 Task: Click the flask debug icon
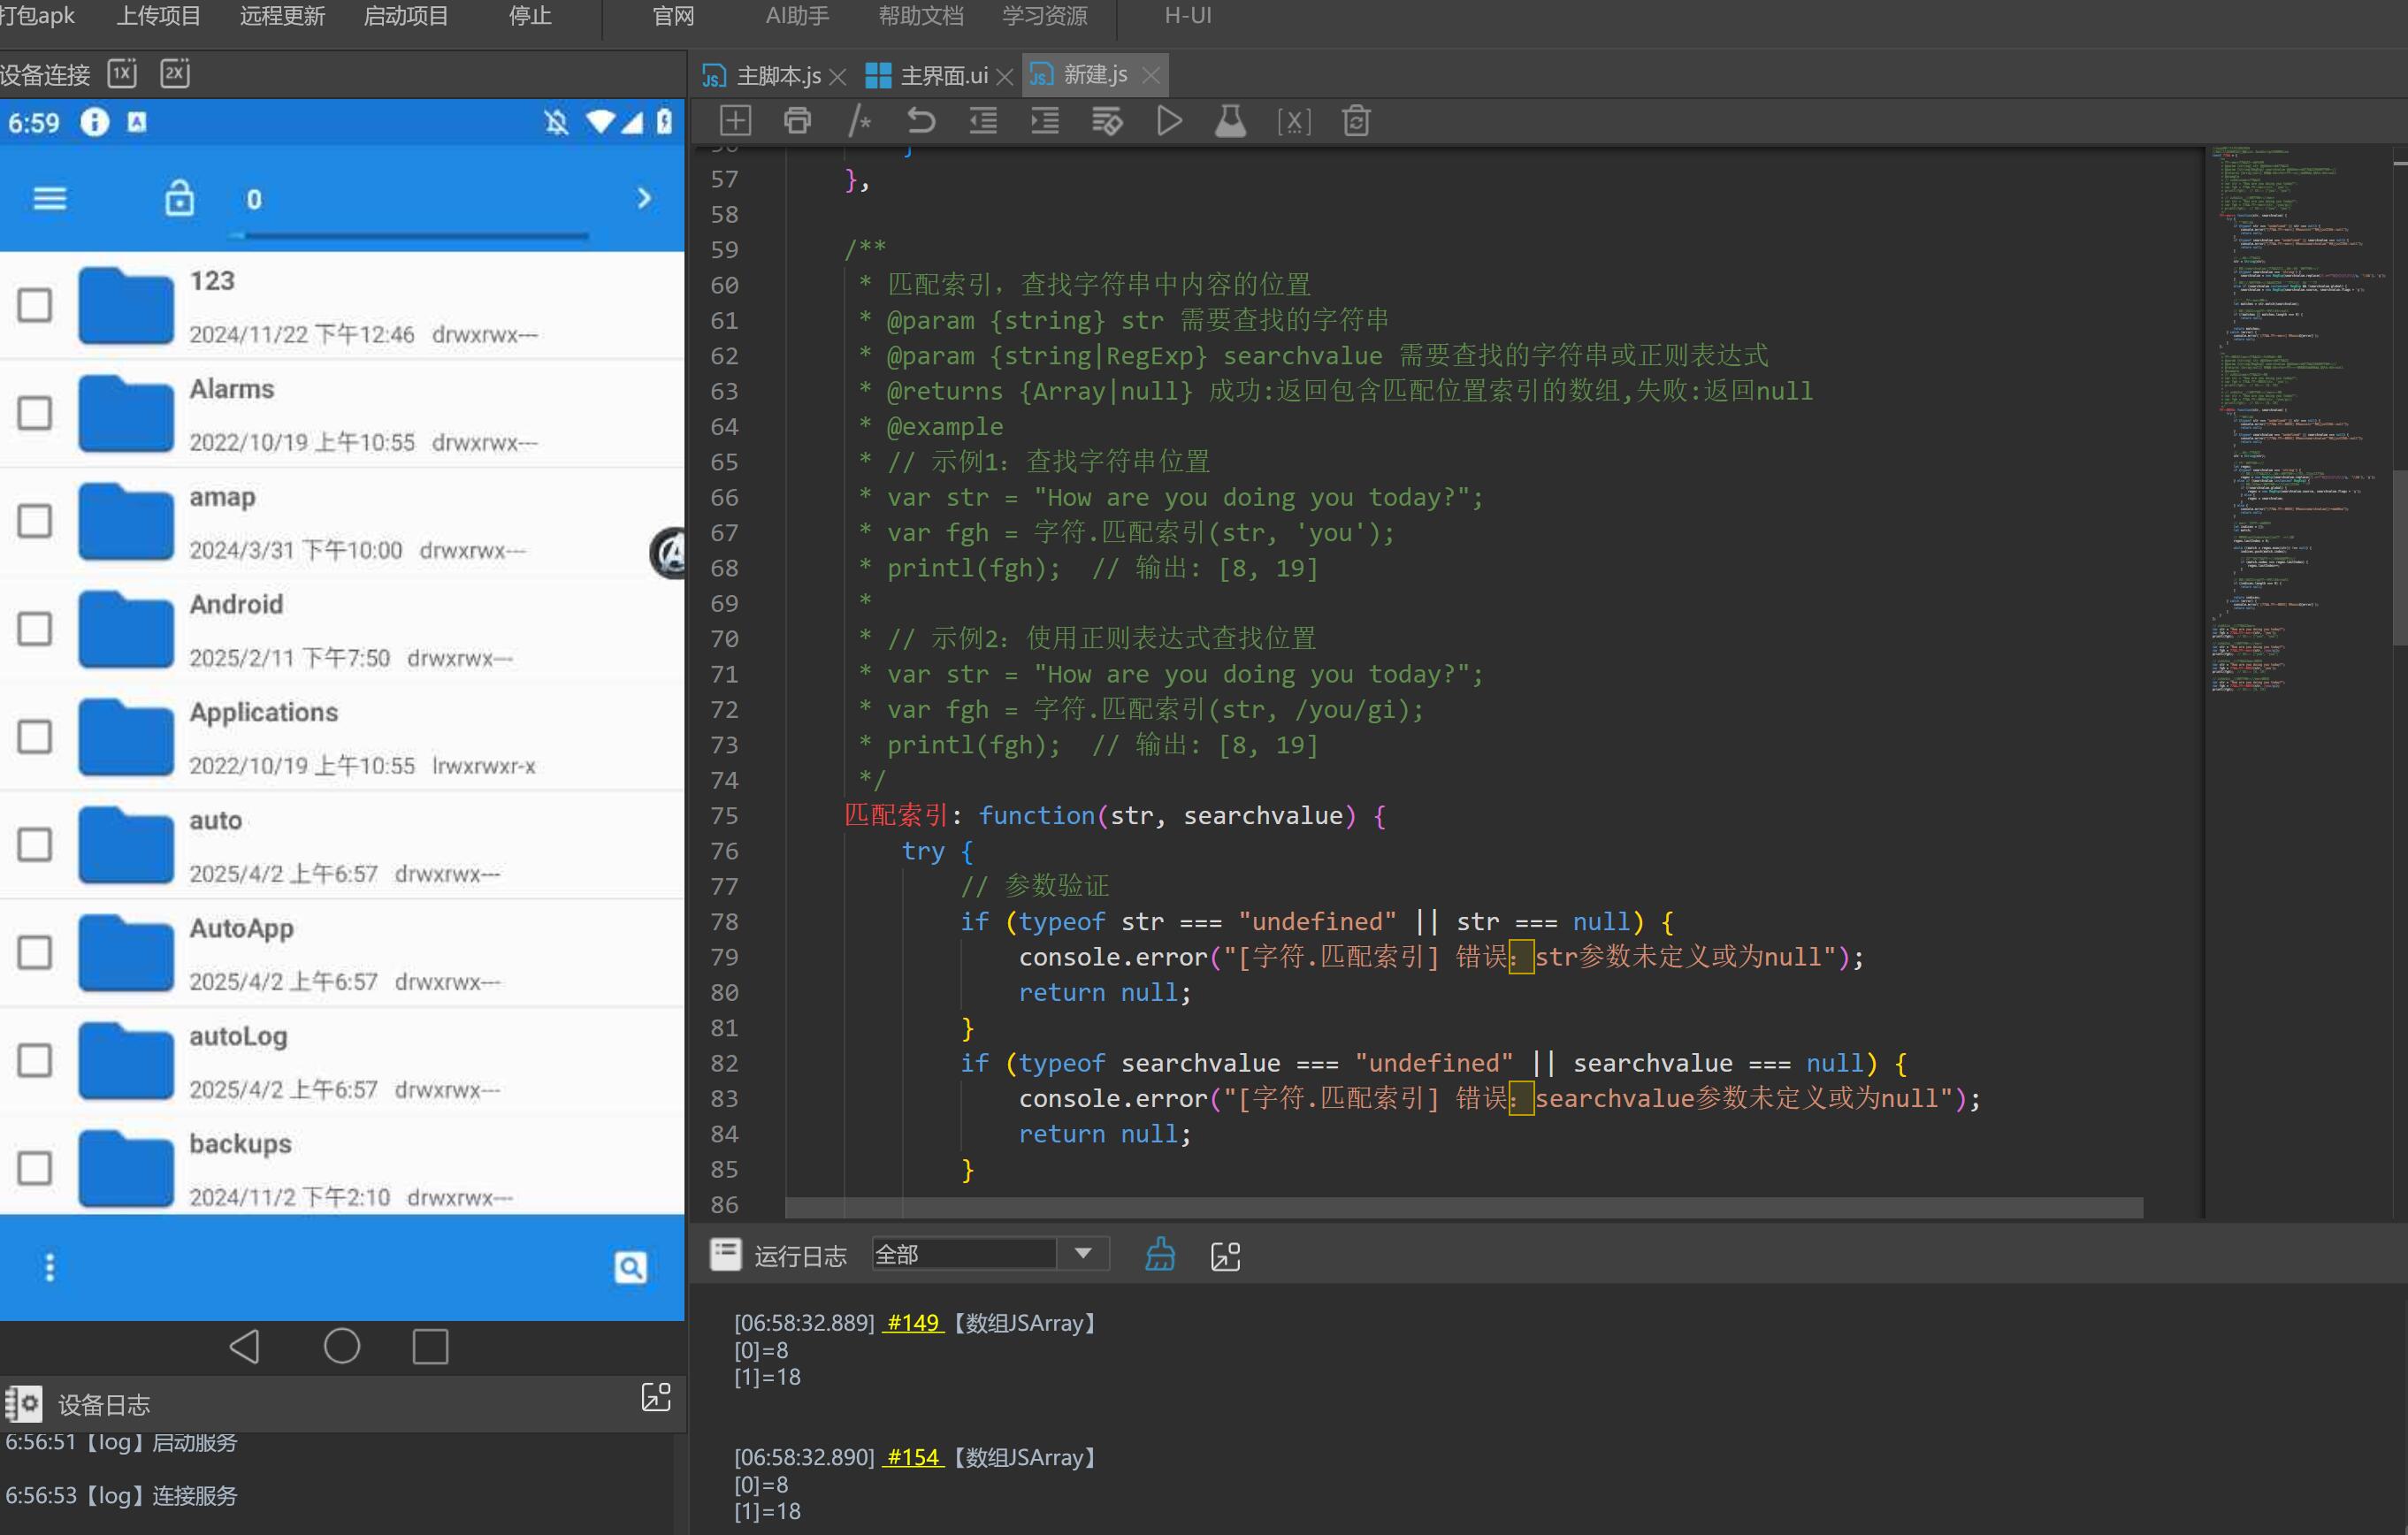[1230, 121]
